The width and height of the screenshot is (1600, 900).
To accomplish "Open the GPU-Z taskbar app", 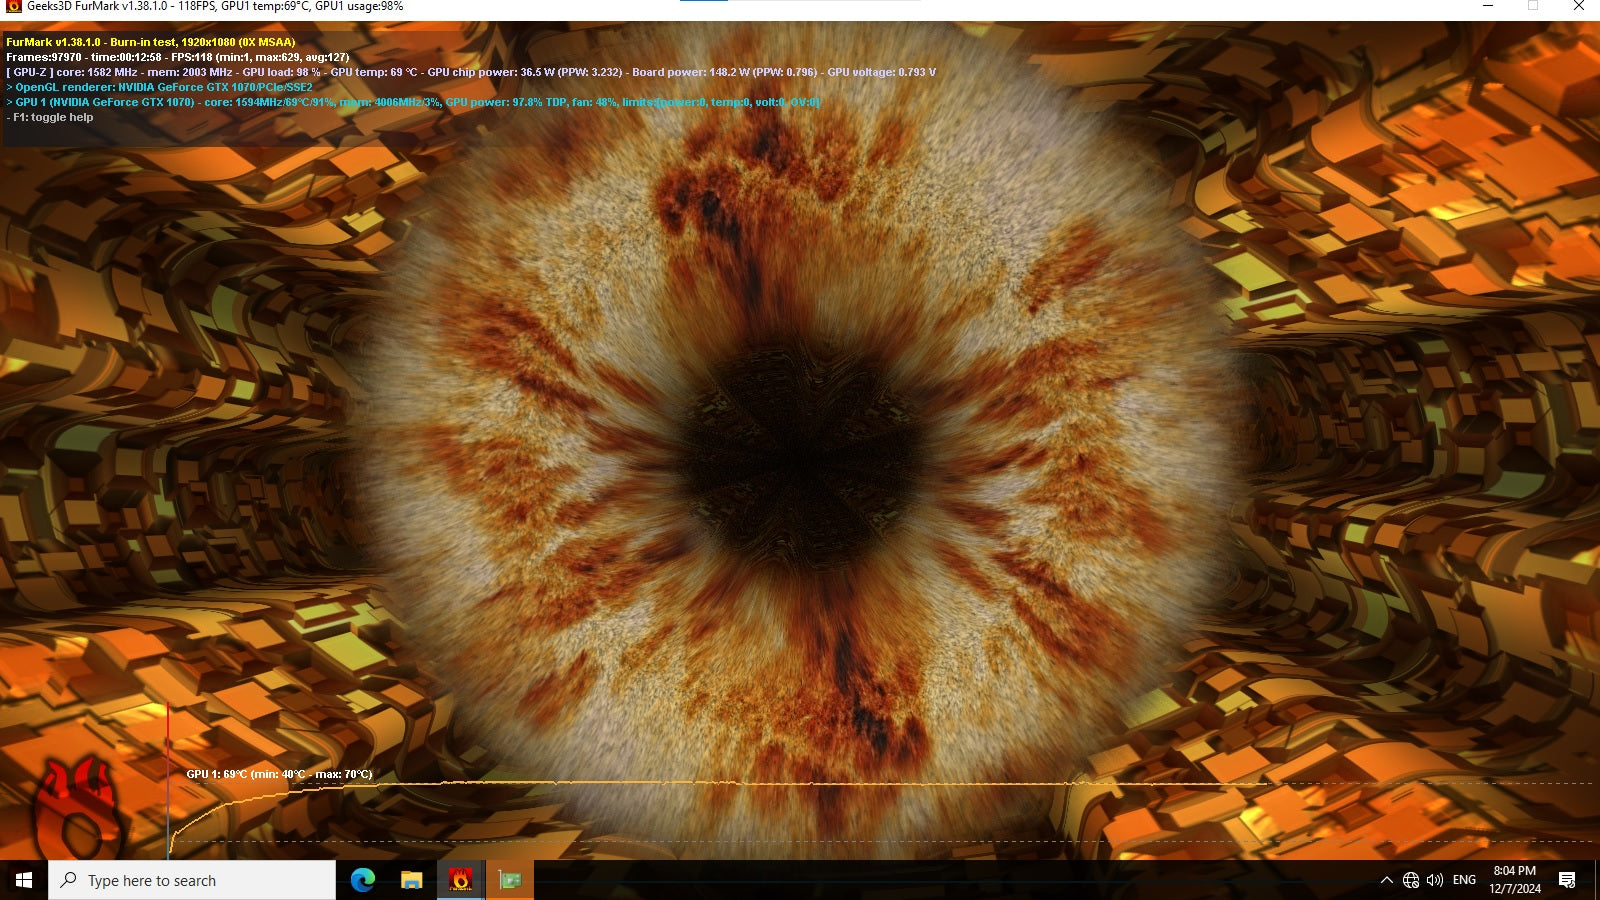I will (510, 880).
